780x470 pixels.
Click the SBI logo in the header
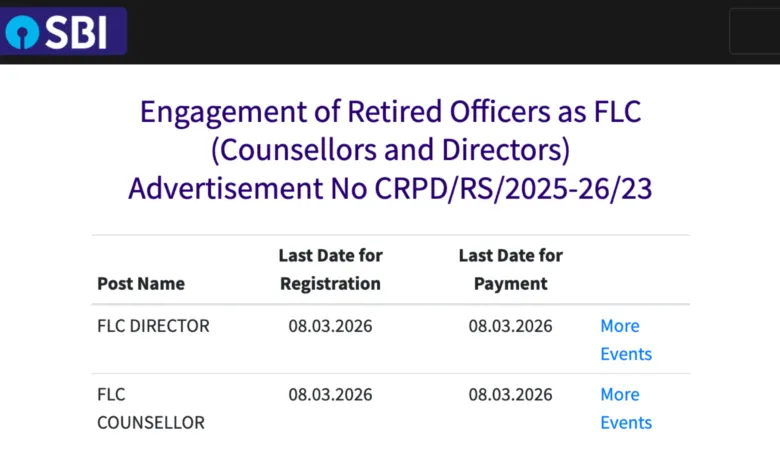[x=64, y=31]
